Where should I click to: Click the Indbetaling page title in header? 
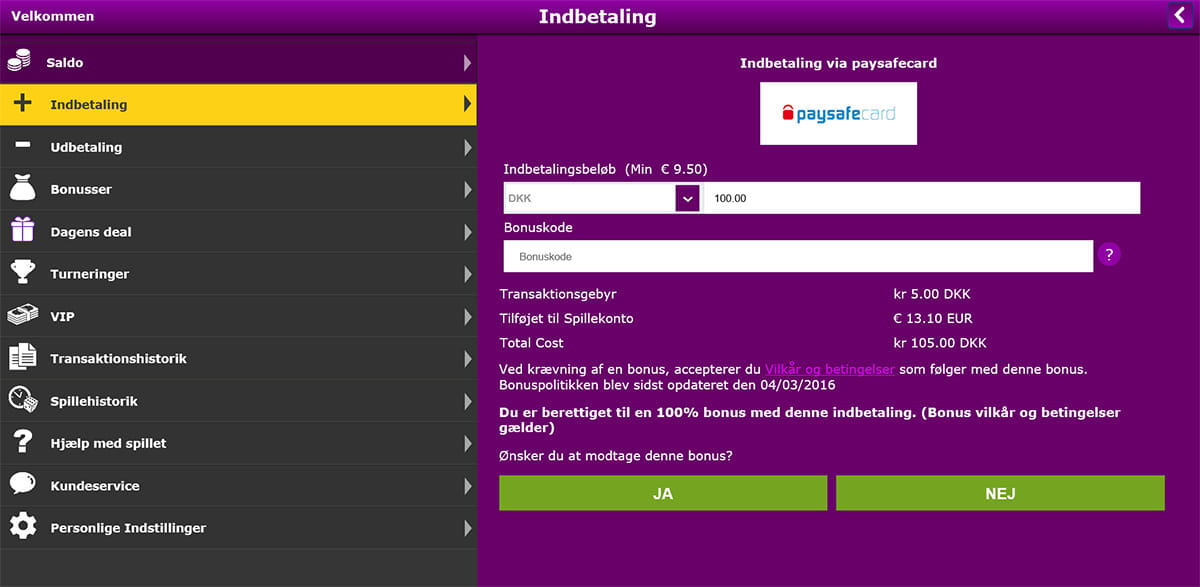pyautogui.click(x=597, y=17)
